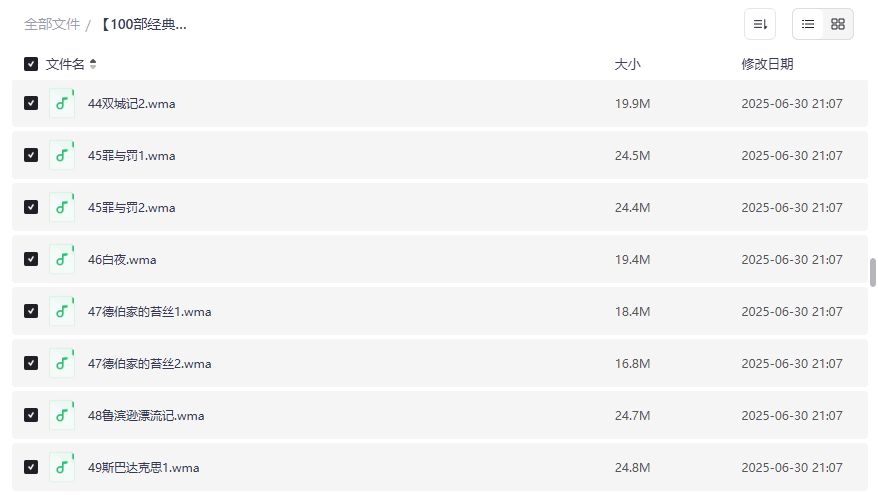Deselect the 45罪与罚2.wma checkbox
Image resolution: width=878 pixels, height=495 pixels.
coord(31,207)
